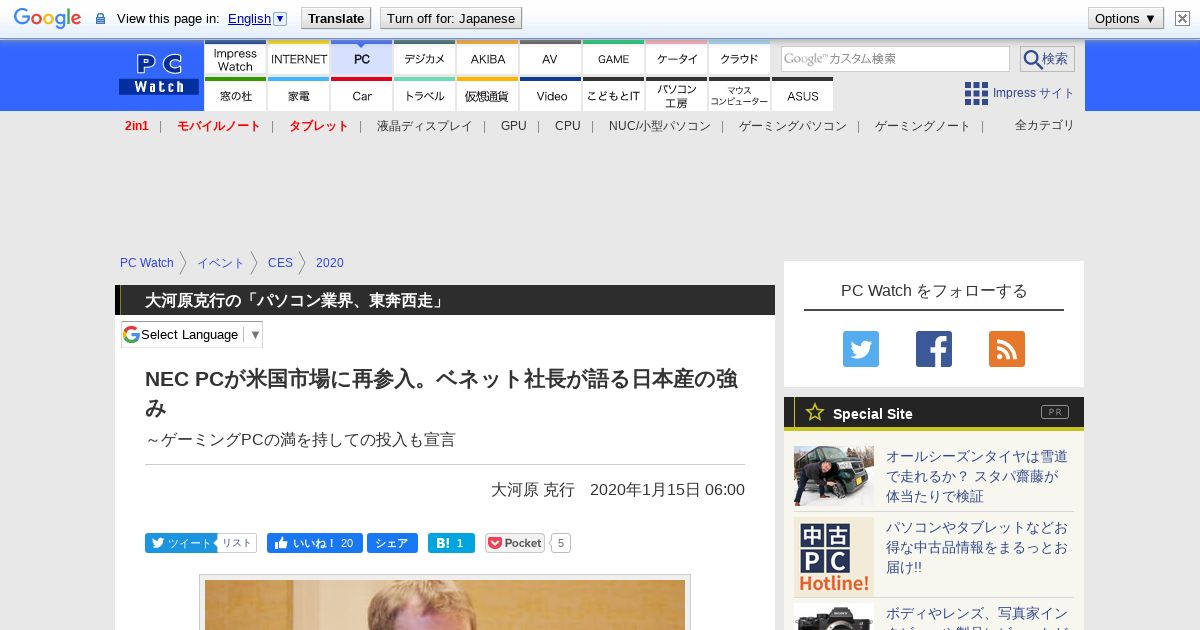Click the Twitter リスト button
Screen dimensions: 1200x630
(x=237, y=543)
